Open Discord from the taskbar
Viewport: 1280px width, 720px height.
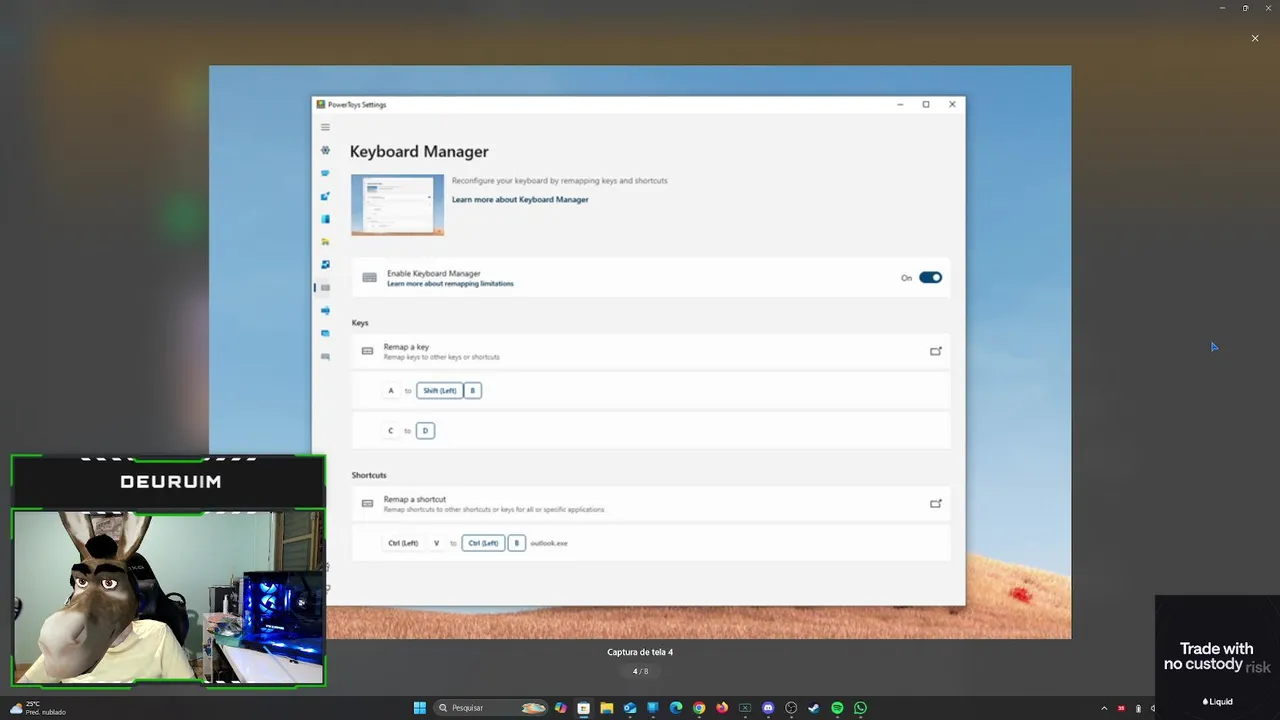(x=768, y=708)
